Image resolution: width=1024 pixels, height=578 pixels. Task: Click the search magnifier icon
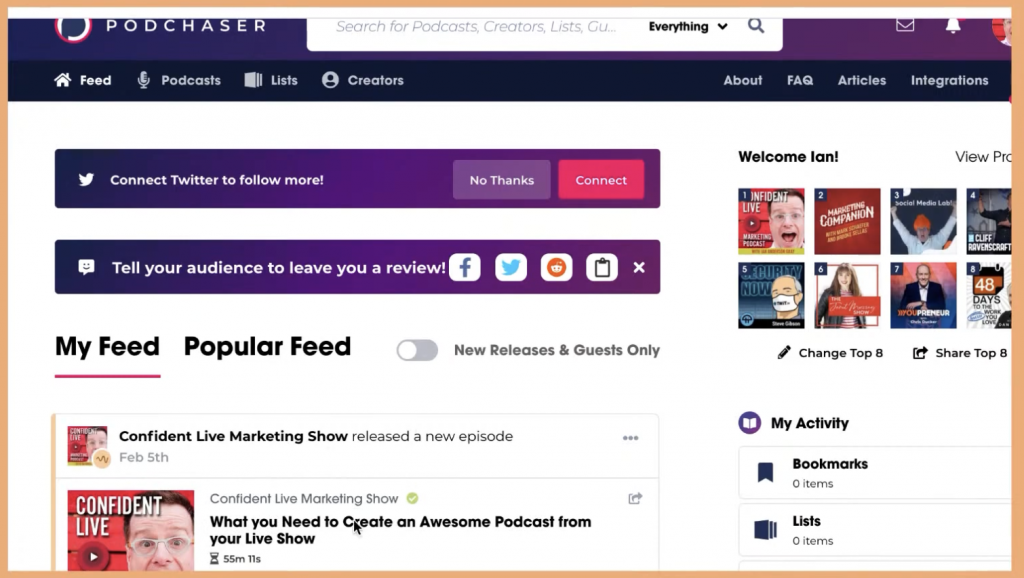point(756,26)
